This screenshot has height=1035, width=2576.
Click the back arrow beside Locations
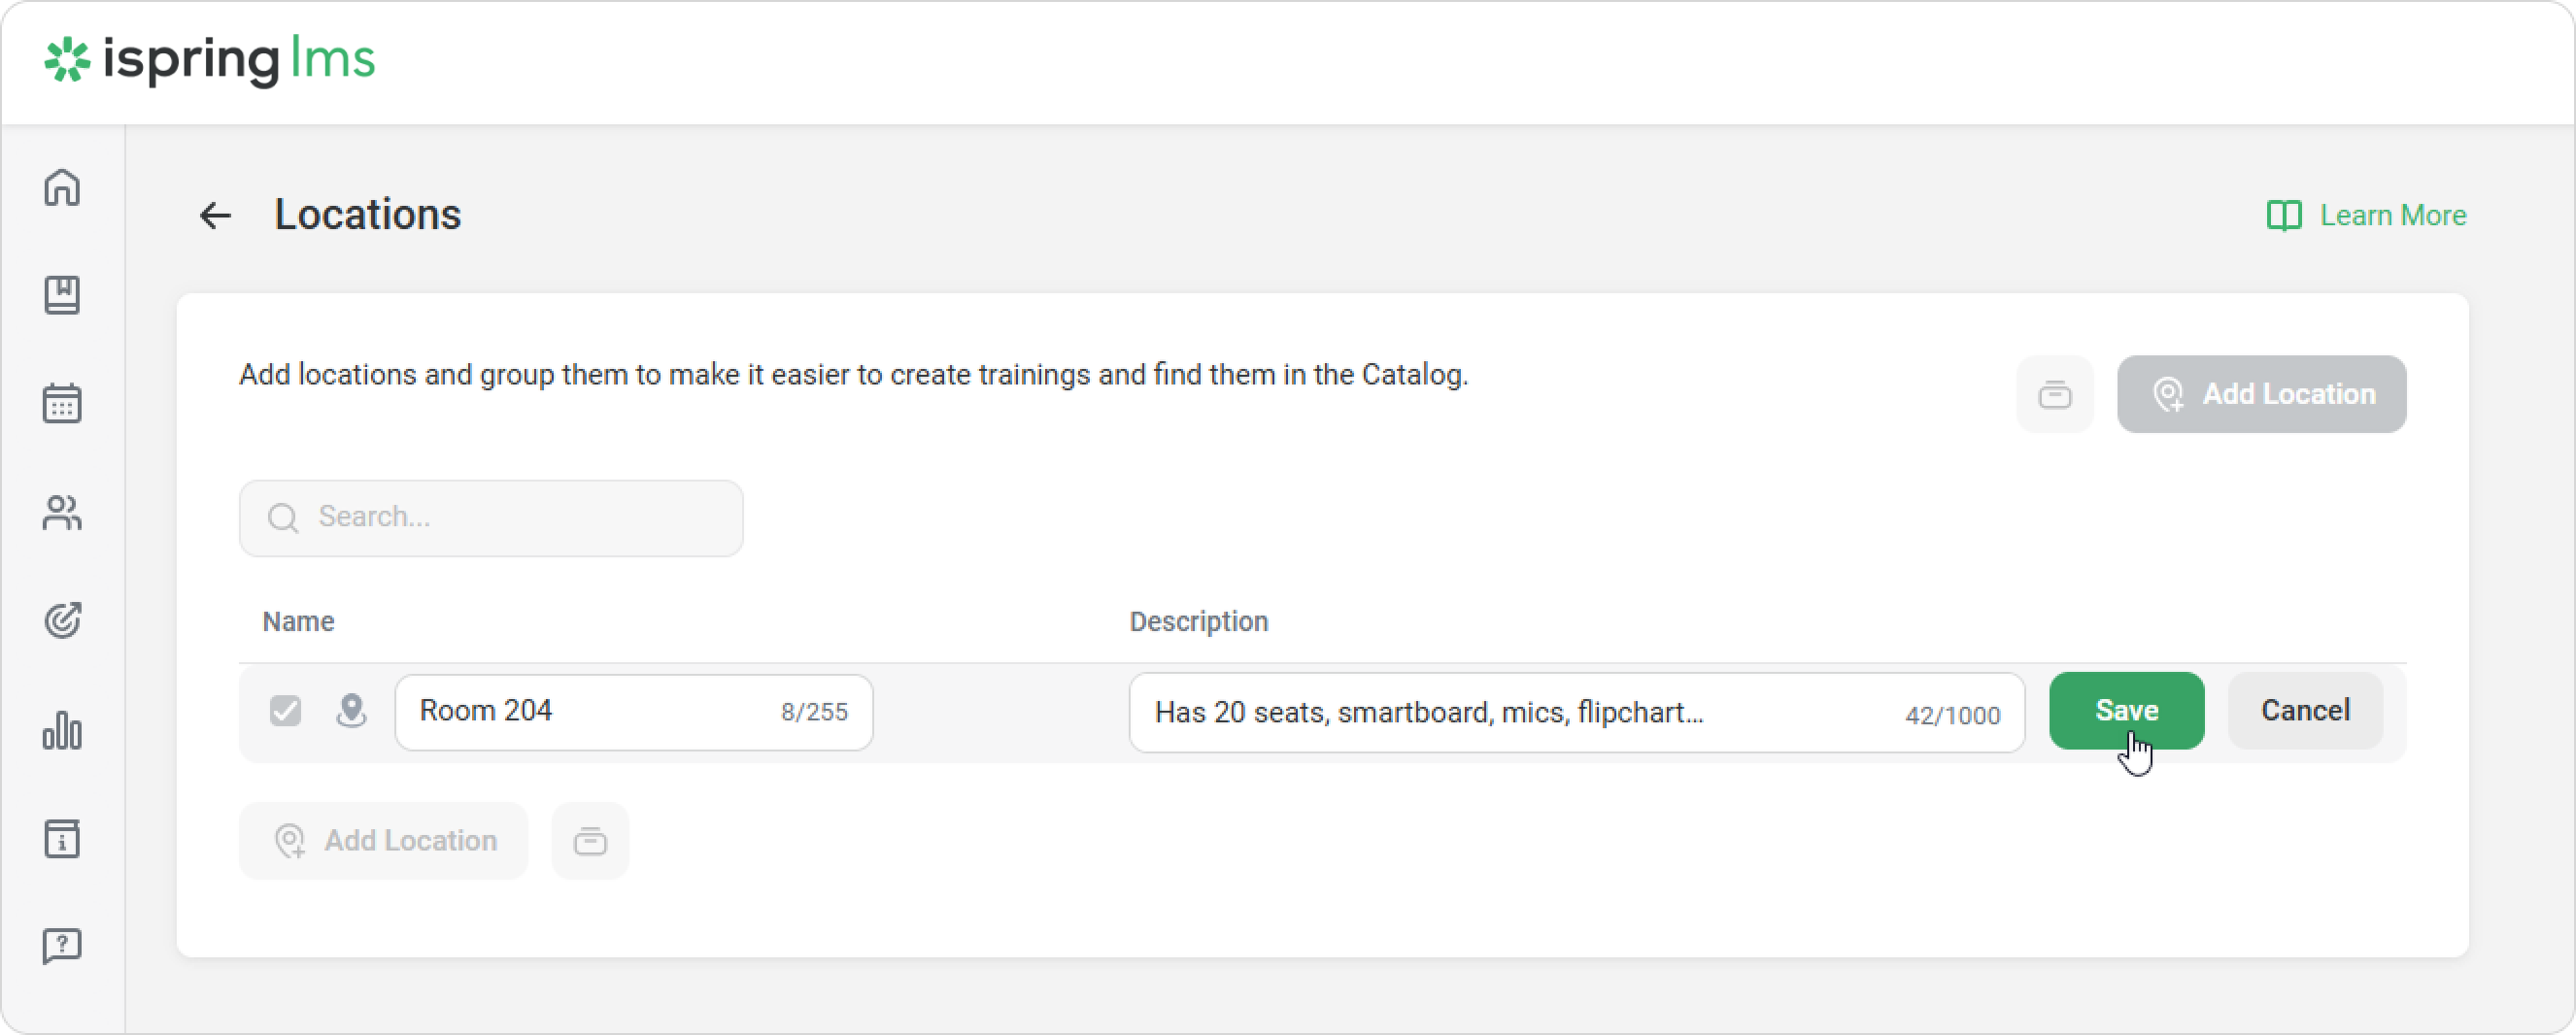coord(215,215)
